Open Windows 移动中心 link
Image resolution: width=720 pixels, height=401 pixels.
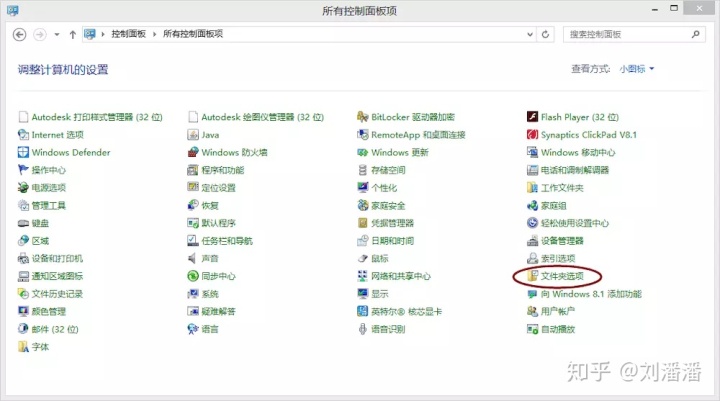pos(578,152)
